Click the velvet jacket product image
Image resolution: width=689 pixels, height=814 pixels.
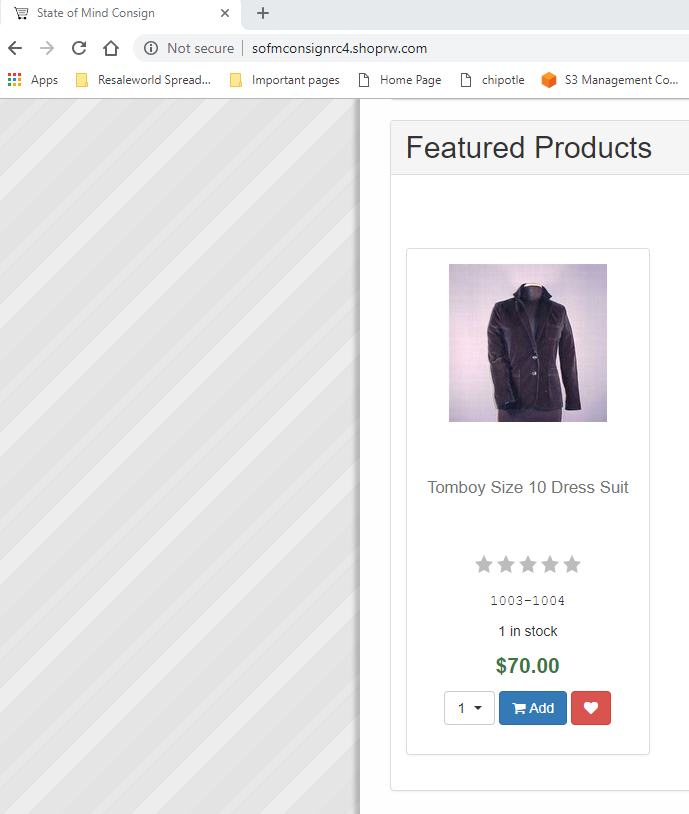tap(528, 343)
